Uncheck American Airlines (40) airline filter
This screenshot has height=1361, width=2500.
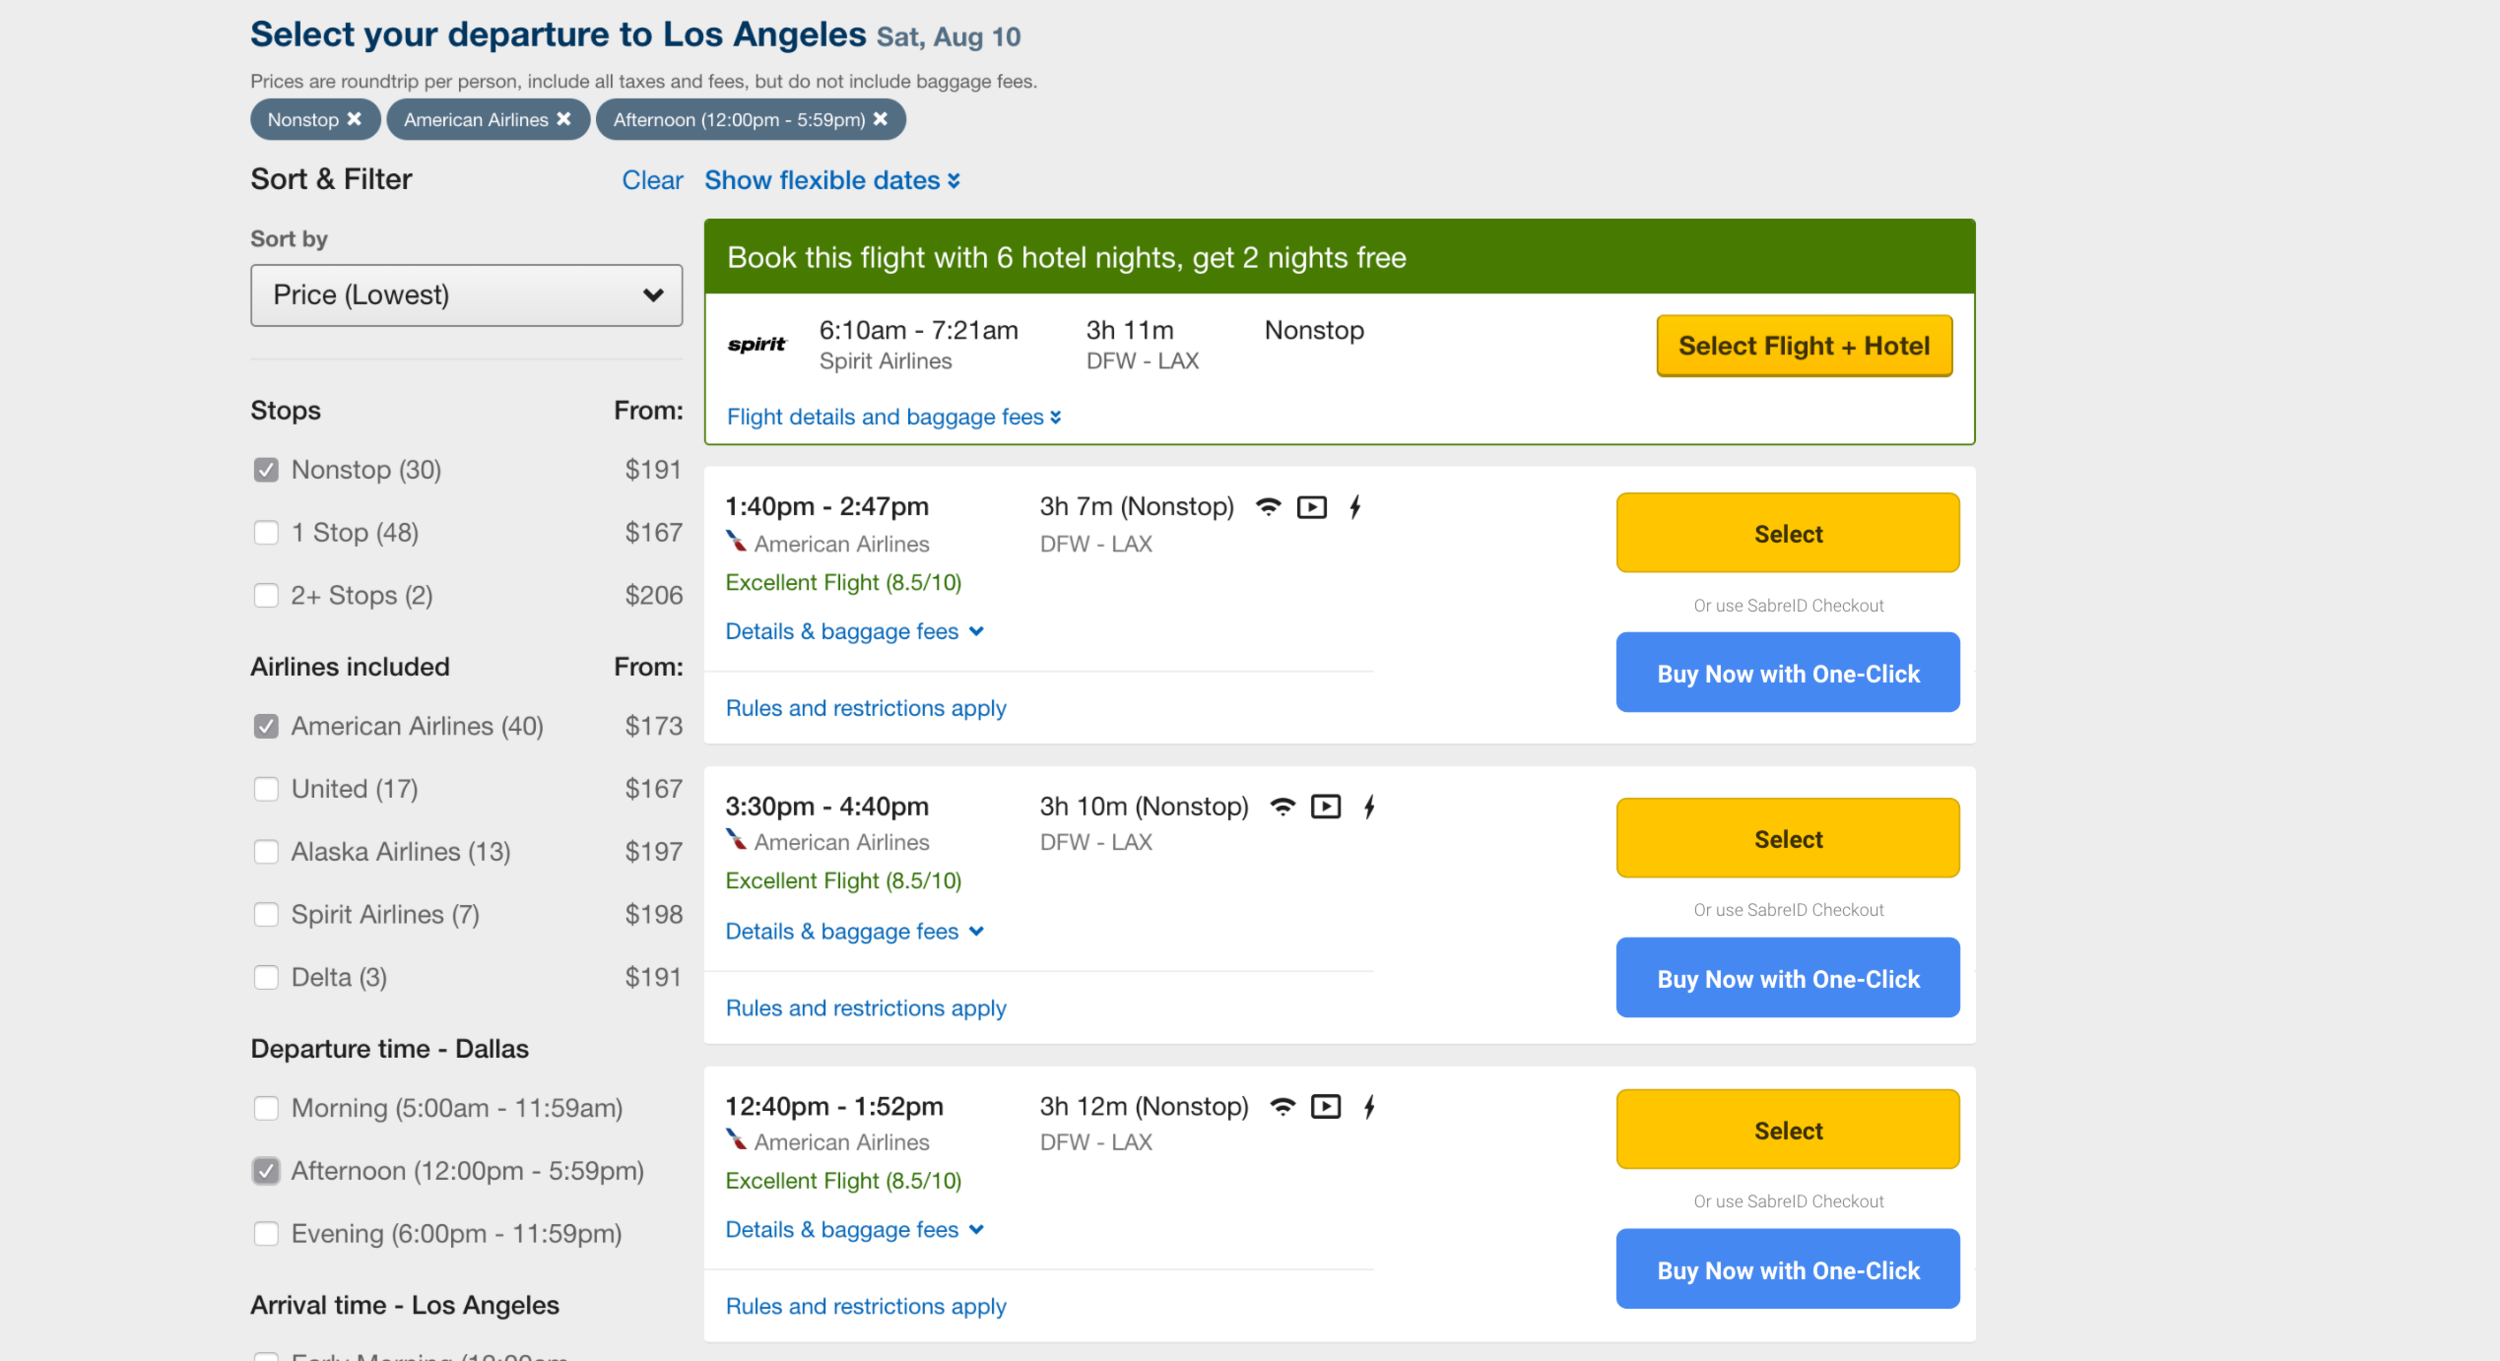(266, 726)
